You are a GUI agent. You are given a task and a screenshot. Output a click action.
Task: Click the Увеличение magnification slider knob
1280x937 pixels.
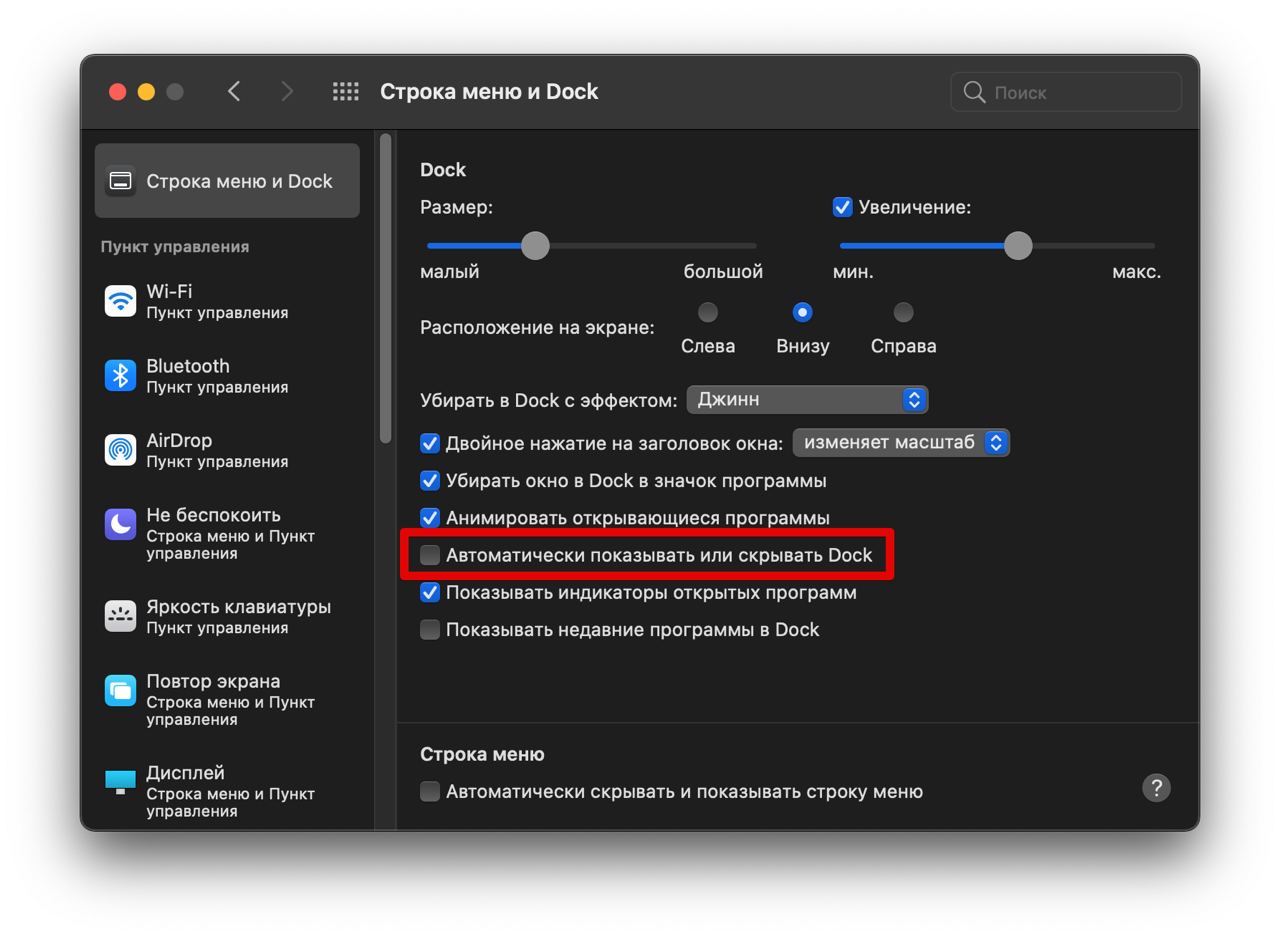1018,245
